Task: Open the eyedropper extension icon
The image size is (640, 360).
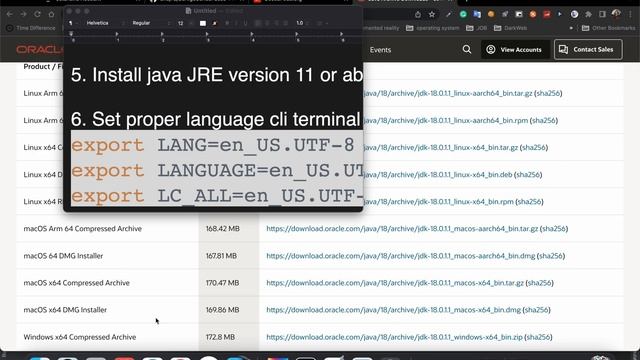Action: coord(449,14)
